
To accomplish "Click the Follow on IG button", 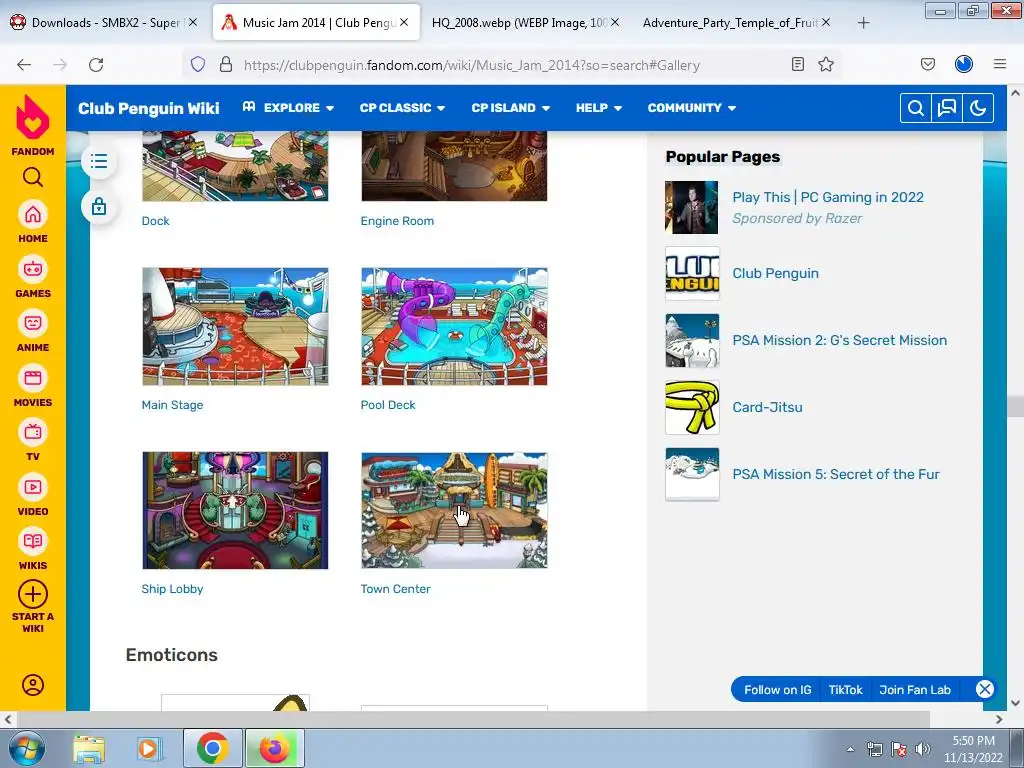I will pos(777,690).
